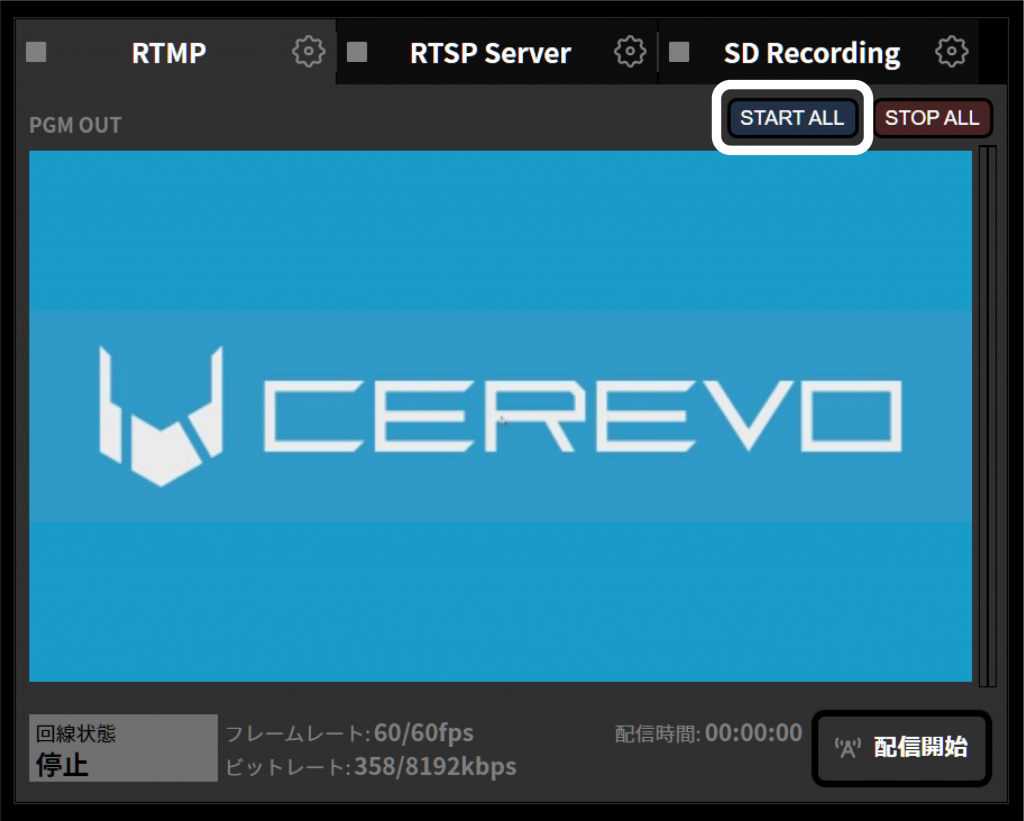
Task: Toggle the RTSP Server status square
Action: point(357,52)
